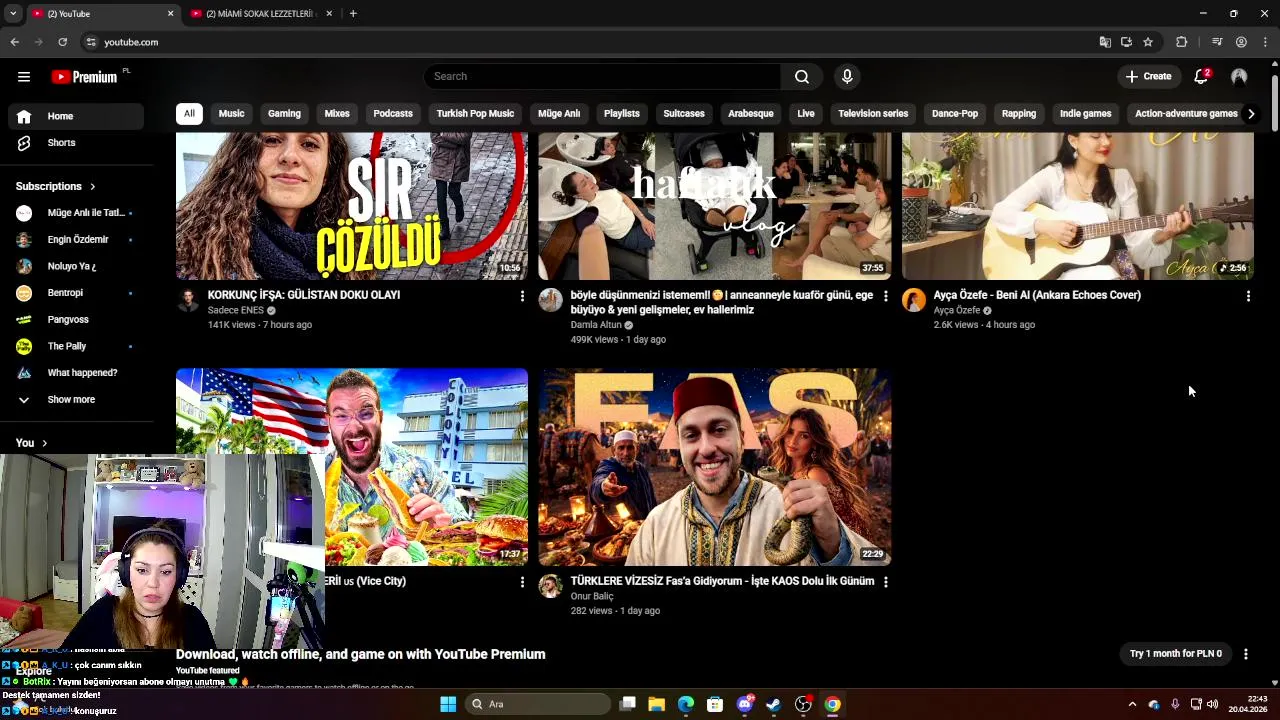Select the Home sidebar item

coord(76,116)
